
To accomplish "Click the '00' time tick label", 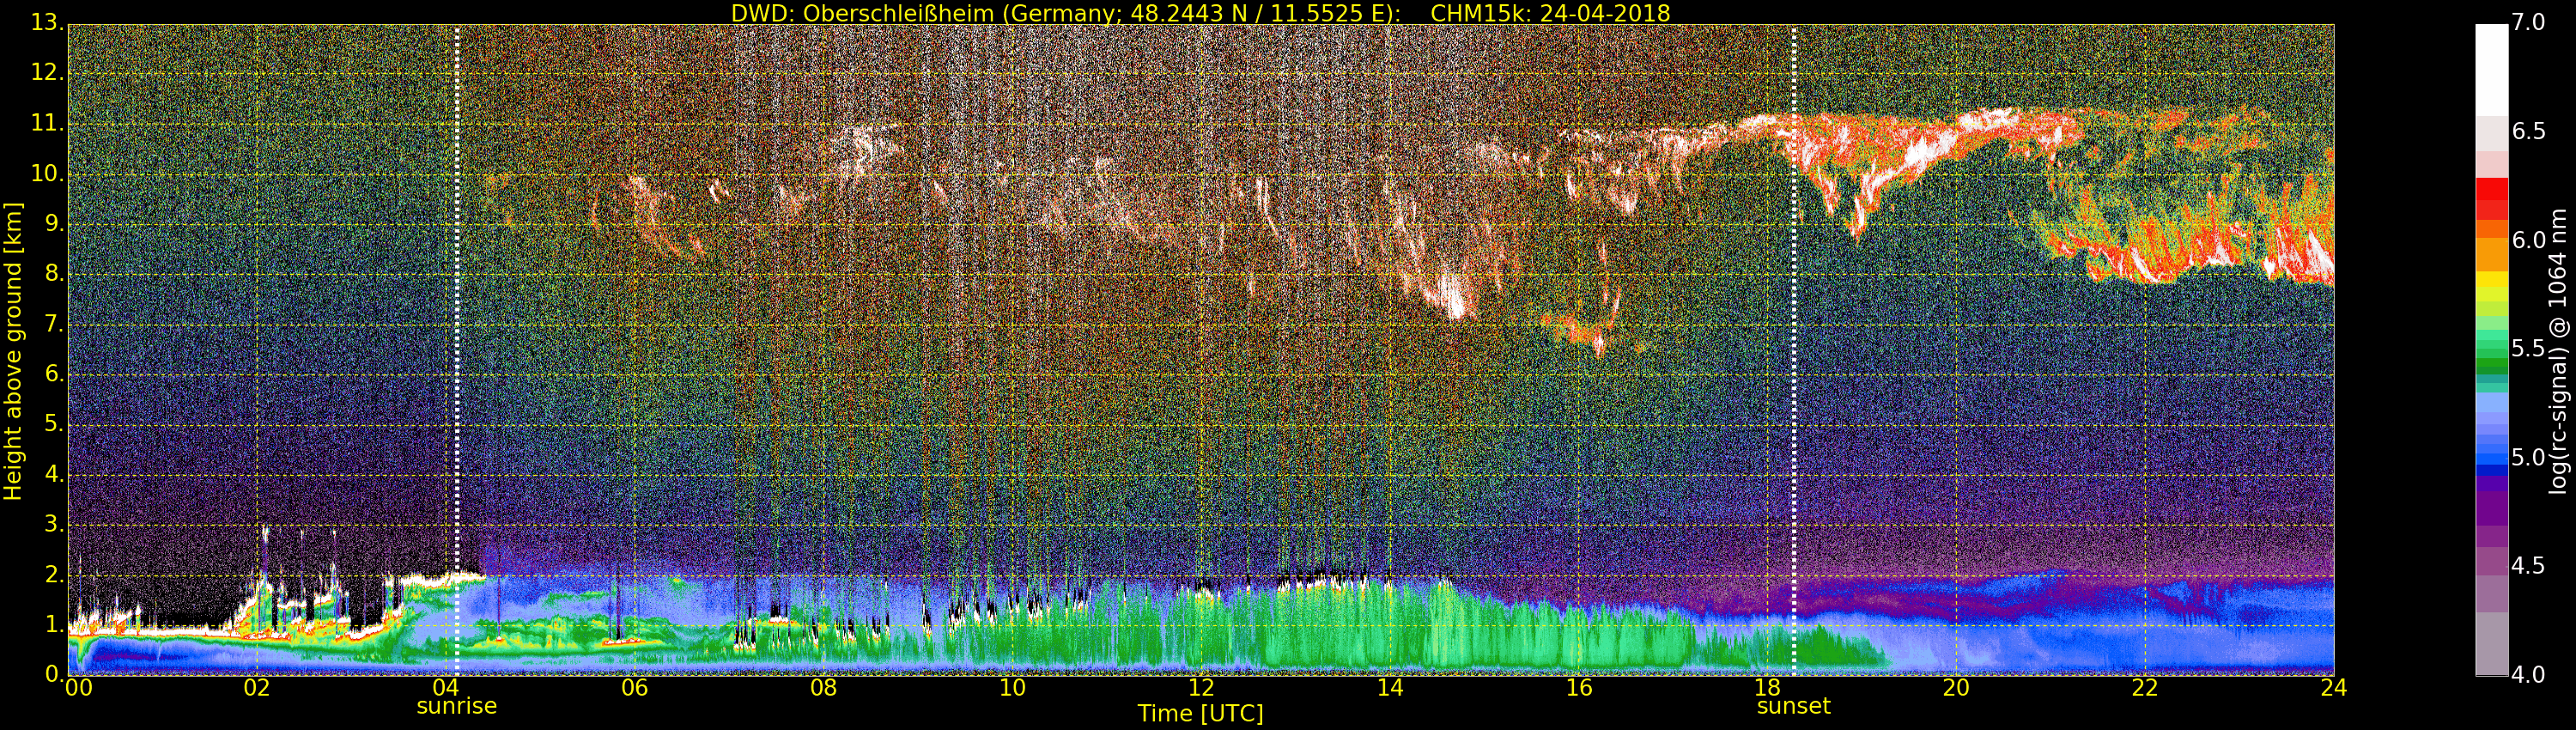I will (x=78, y=688).
